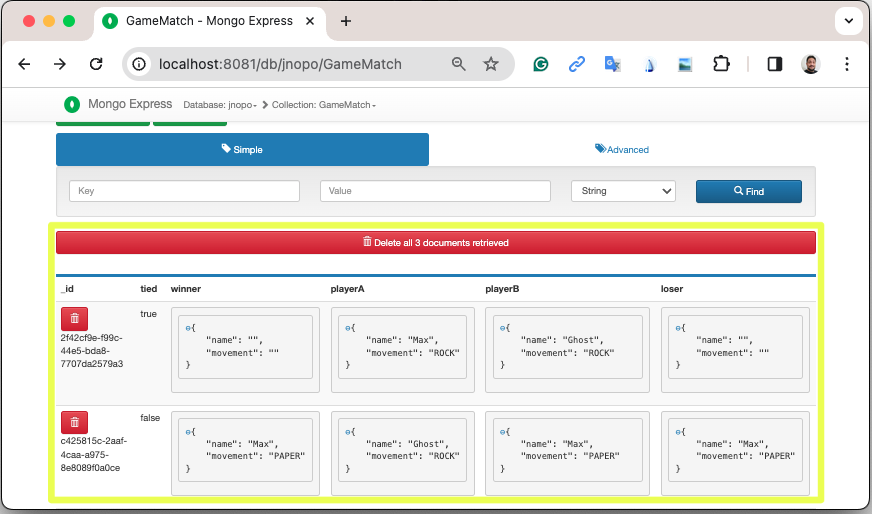Collapse winner JSON in the tied true row
872x514 pixels.
pyautogui.click(x=189, y=328)
